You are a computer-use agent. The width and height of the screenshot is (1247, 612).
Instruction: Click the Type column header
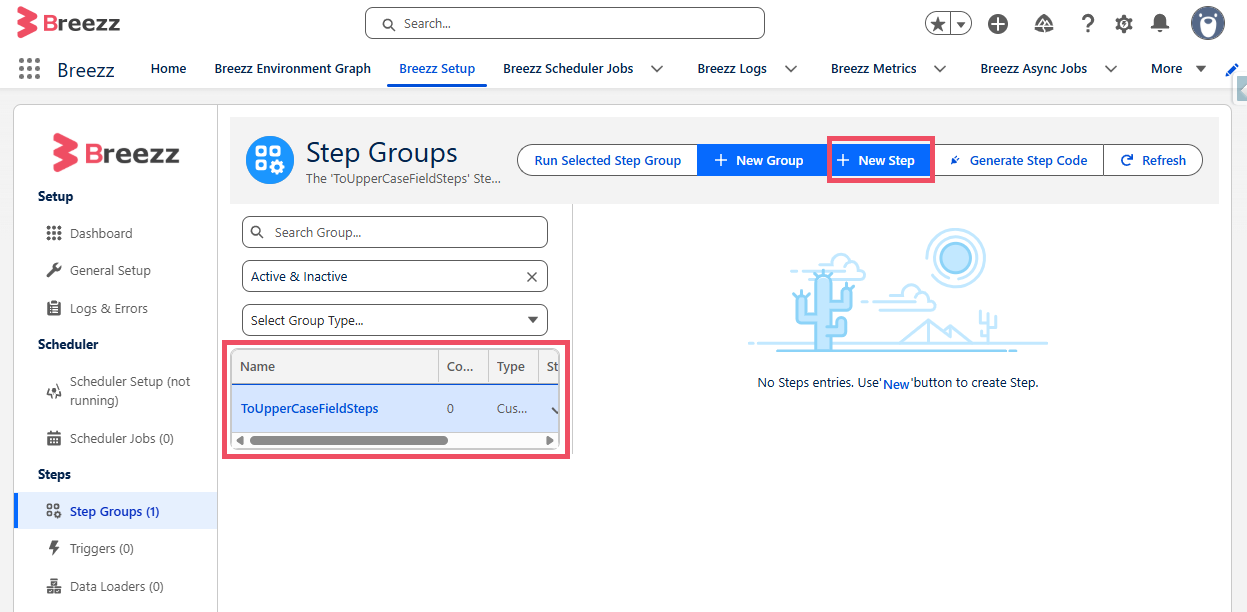tap(514, 366)
